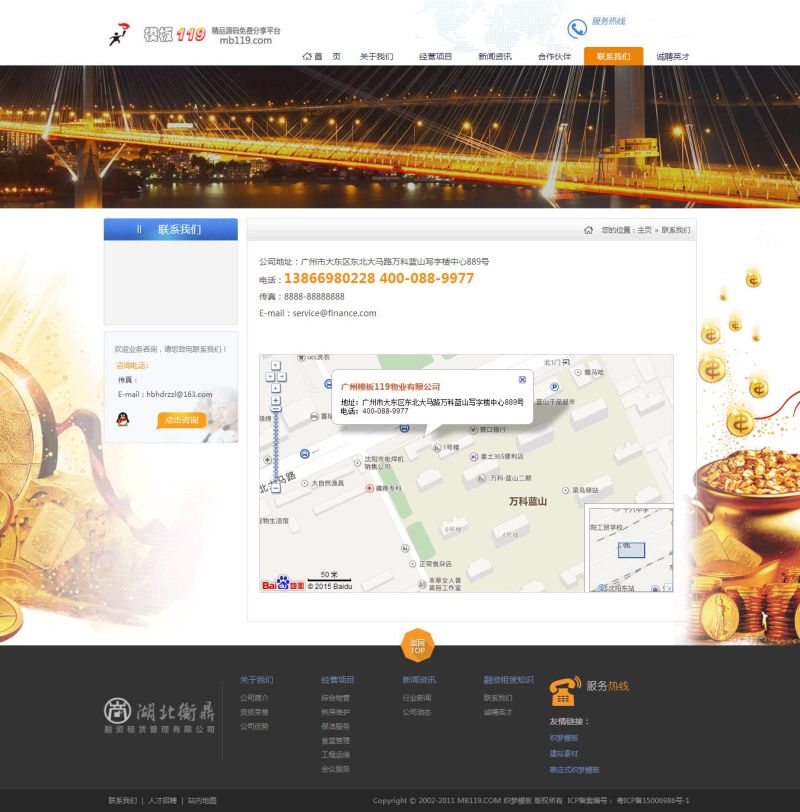Open the 诚聘英才 navigation tab

673,56
